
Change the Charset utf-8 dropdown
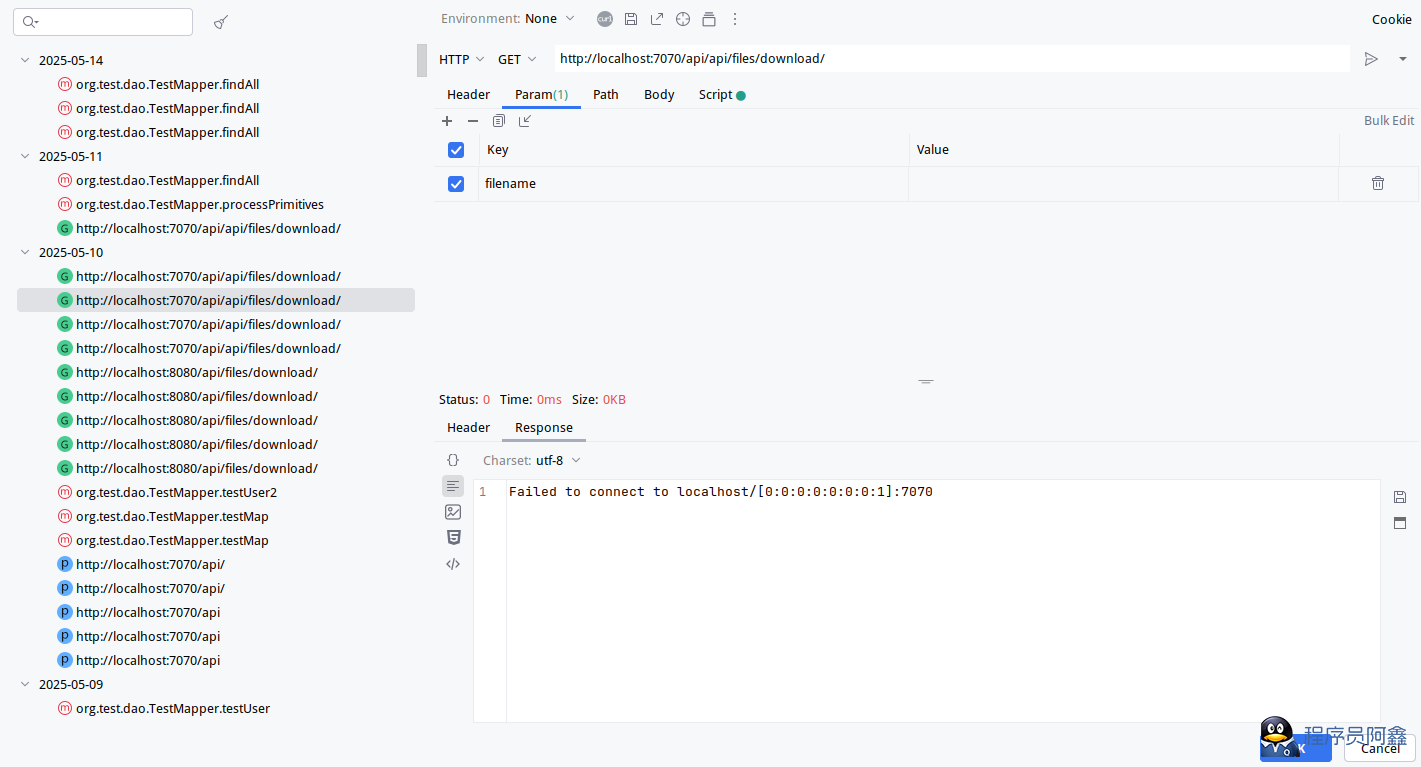coord(557,461)
